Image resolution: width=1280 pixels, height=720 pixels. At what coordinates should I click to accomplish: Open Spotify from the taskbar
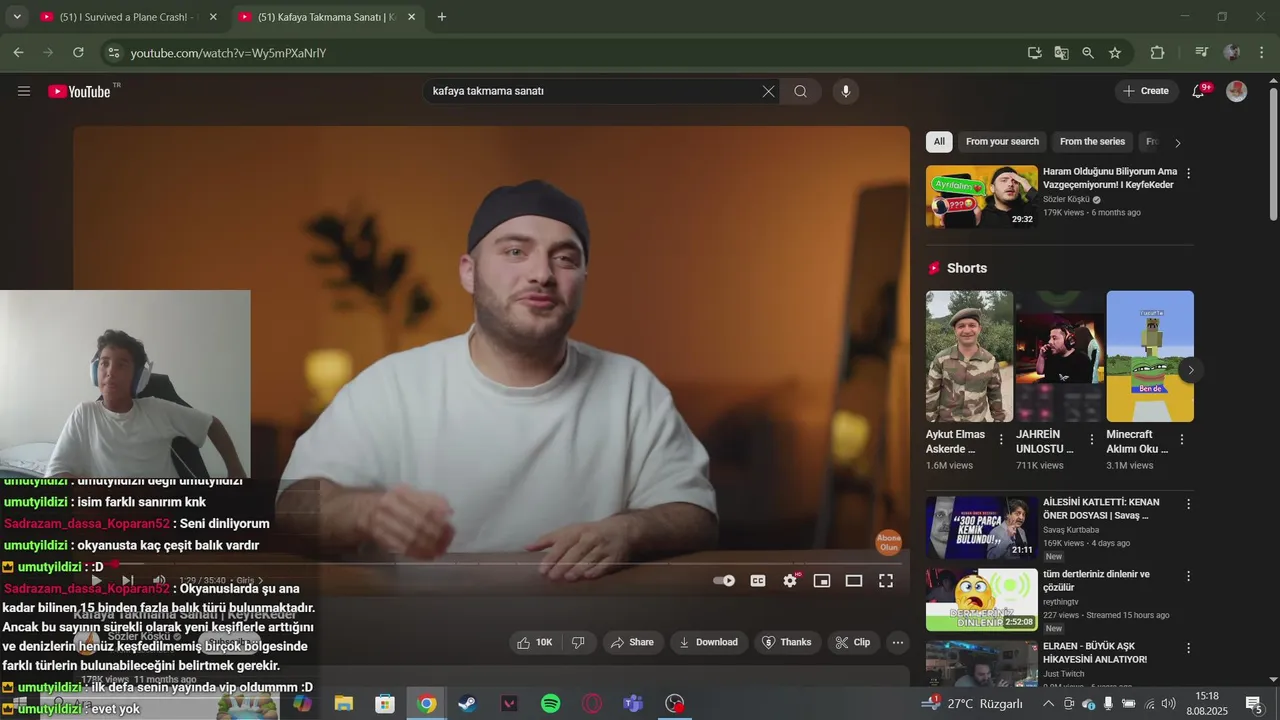pyautogui.click(x=550, y=704)
